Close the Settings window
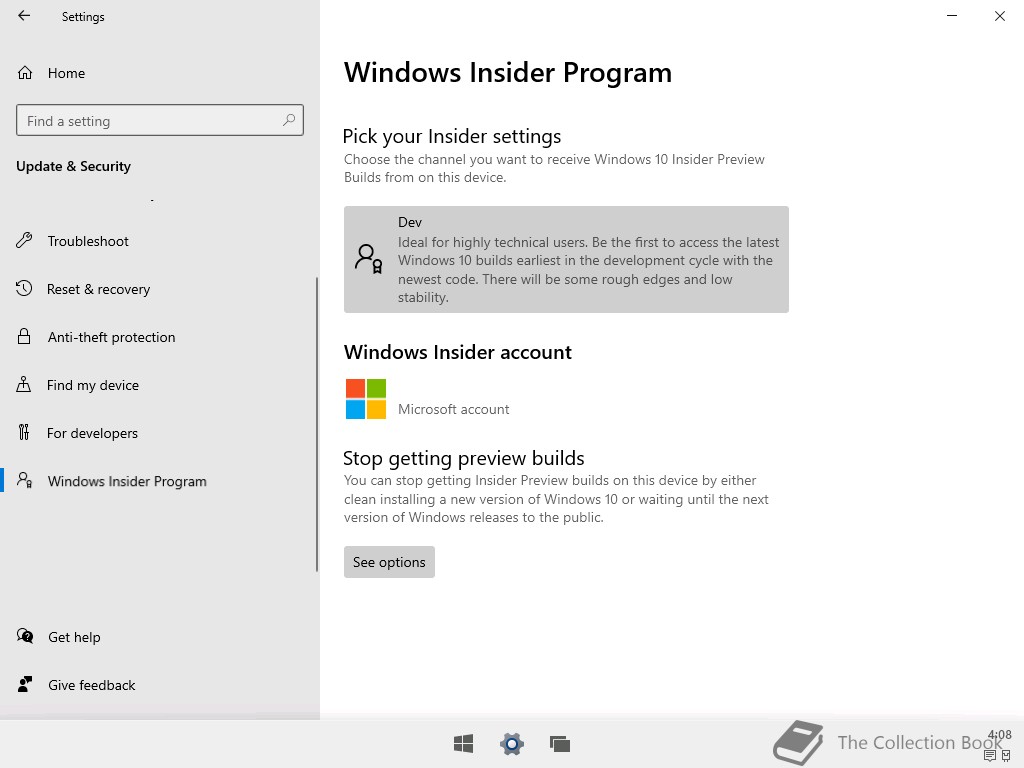Screen dimensions: 1024x768 tap(1000, 16)
